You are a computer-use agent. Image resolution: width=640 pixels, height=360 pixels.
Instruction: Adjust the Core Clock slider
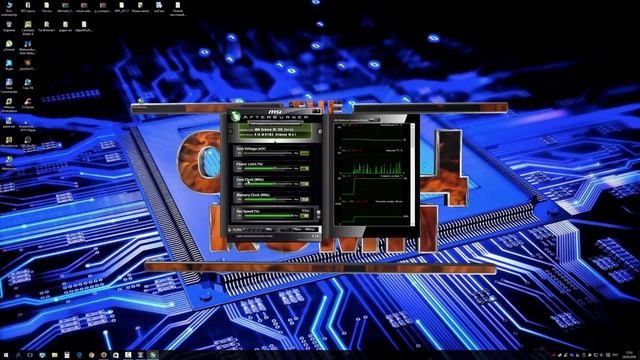pos(268,184)
